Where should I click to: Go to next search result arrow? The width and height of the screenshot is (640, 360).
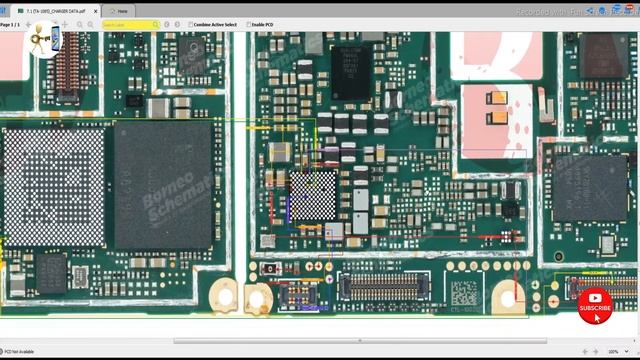click(177, 24)
